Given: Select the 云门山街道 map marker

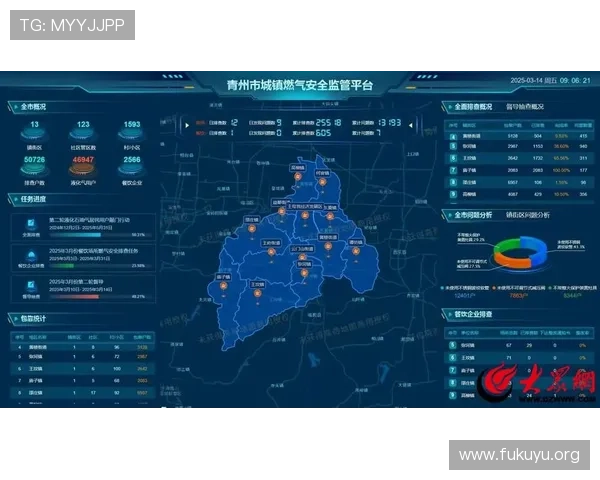Looking at the screenshot, I should (302, 257).
